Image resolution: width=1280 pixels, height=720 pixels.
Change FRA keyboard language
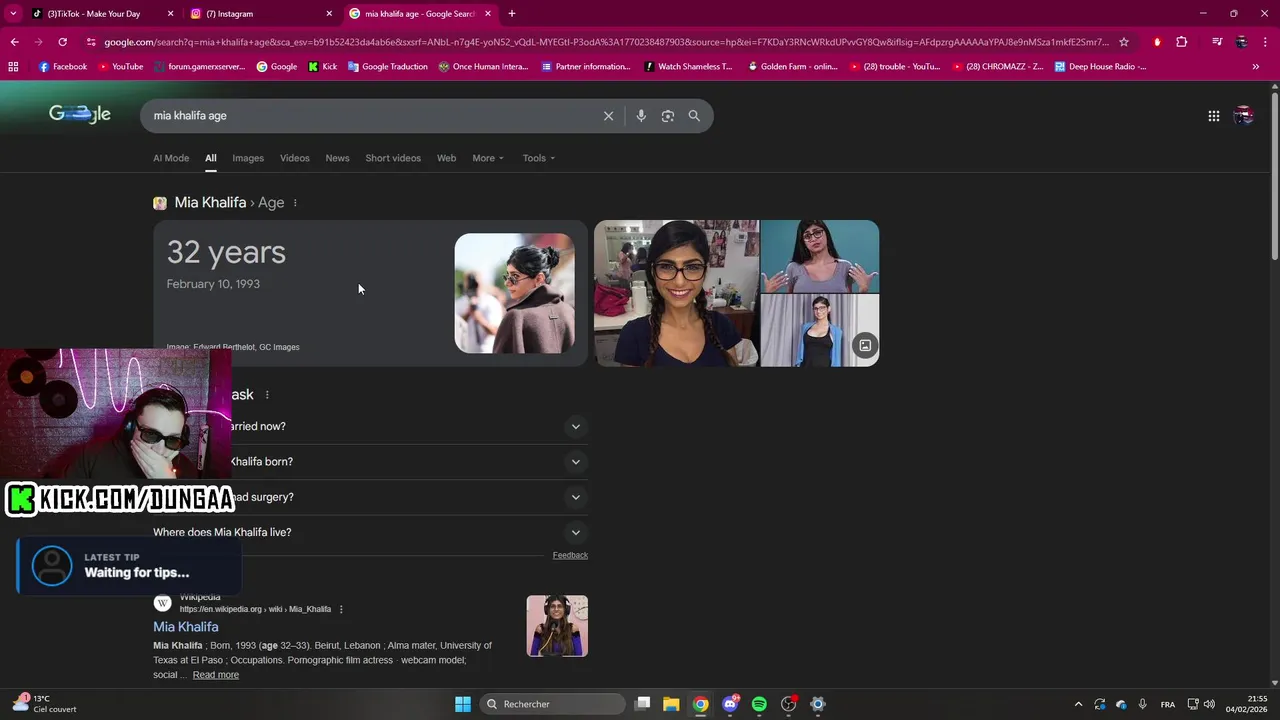coord(1167,704)
